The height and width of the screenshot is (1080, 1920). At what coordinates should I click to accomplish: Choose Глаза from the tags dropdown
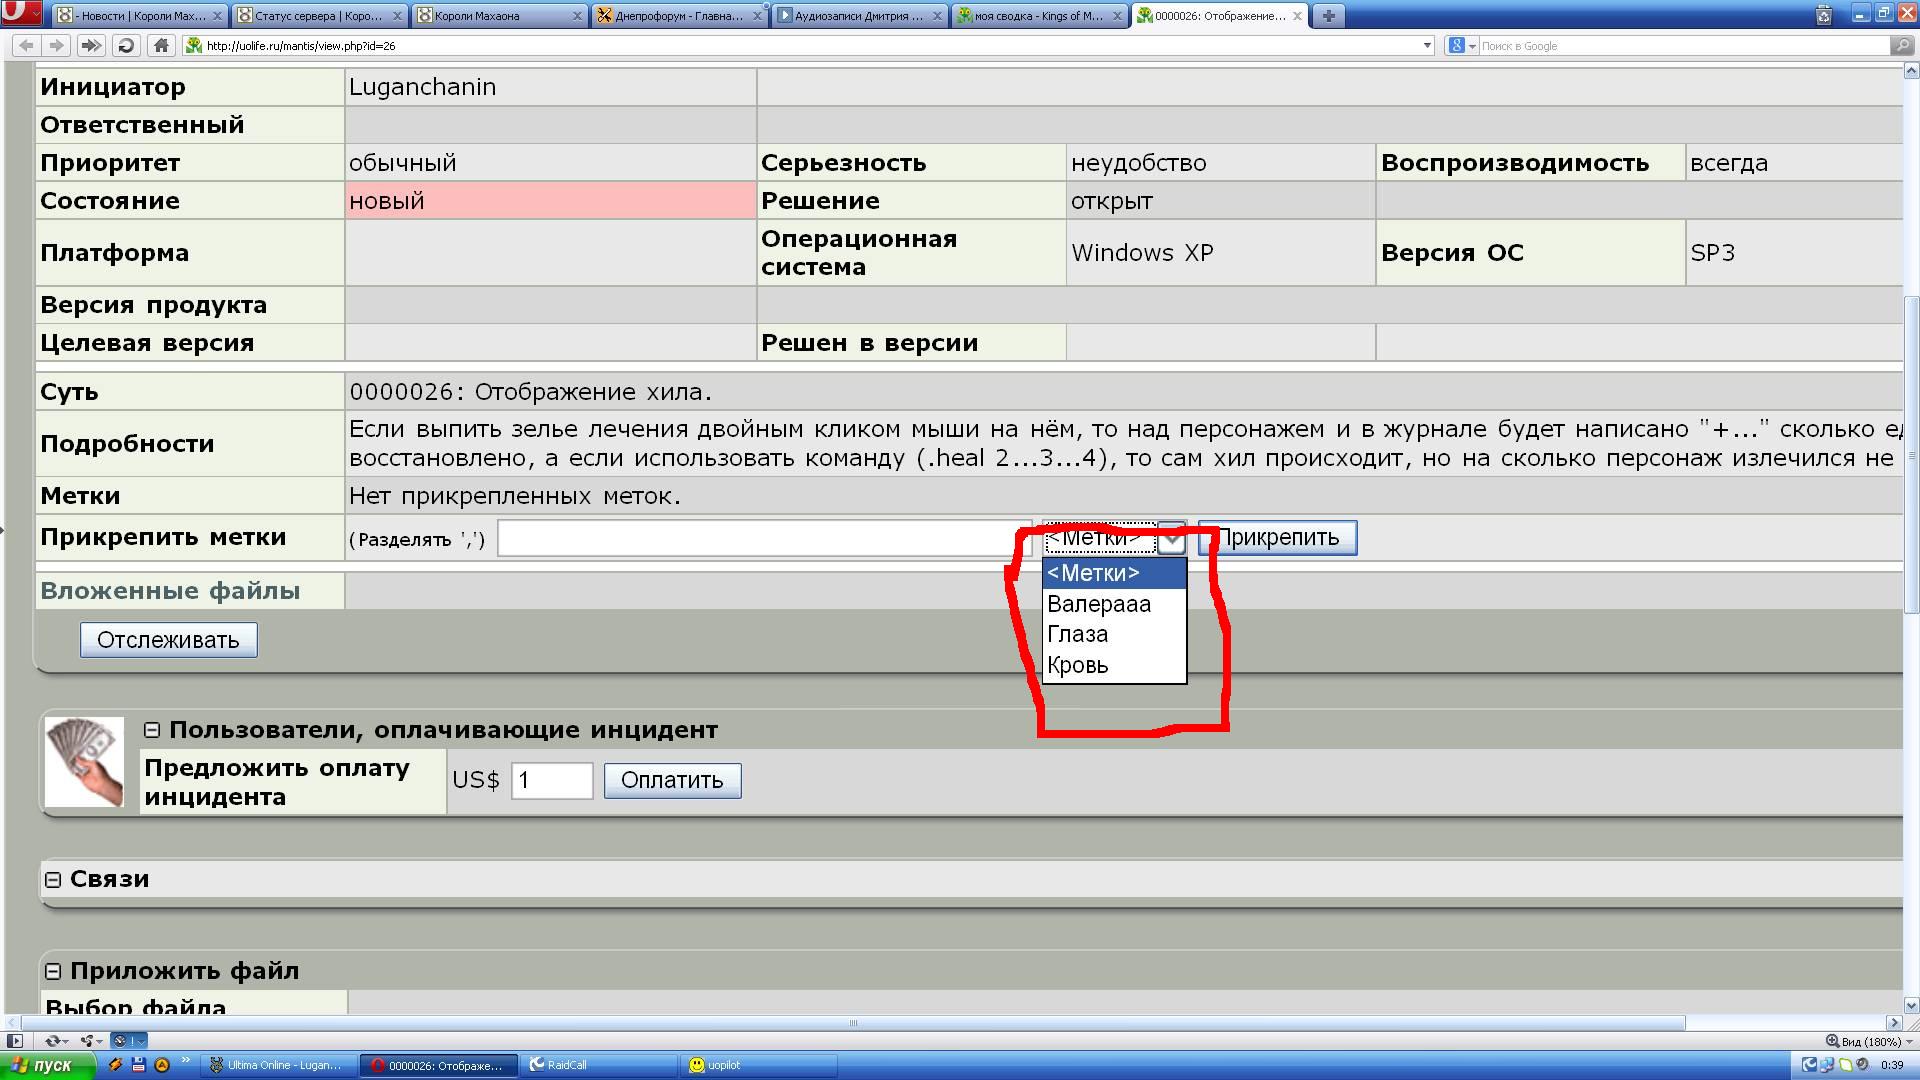point(1077,635)
